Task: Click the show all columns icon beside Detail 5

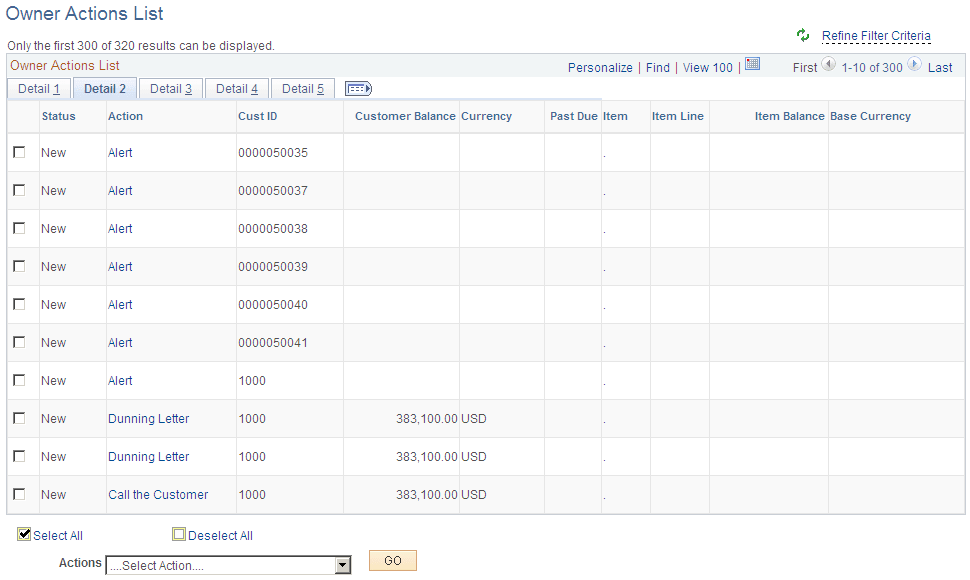Action: click(x=357, y=88)
